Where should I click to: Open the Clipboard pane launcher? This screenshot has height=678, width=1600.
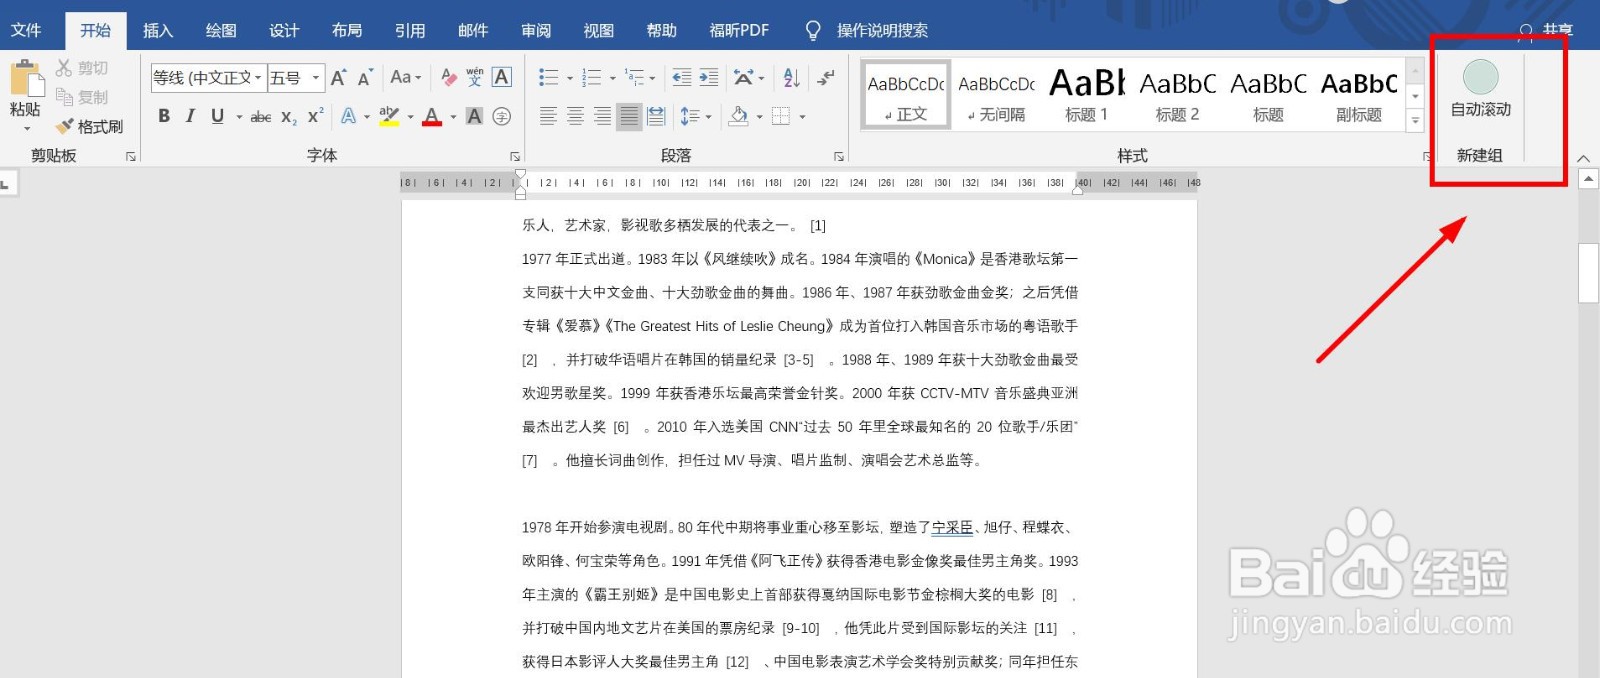point(131,156)
